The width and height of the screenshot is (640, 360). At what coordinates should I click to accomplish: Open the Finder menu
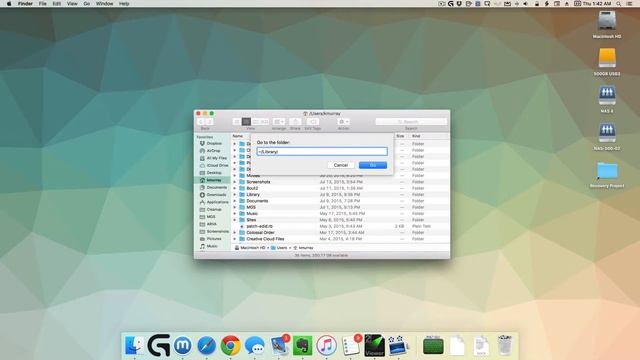tap(25, 4)
